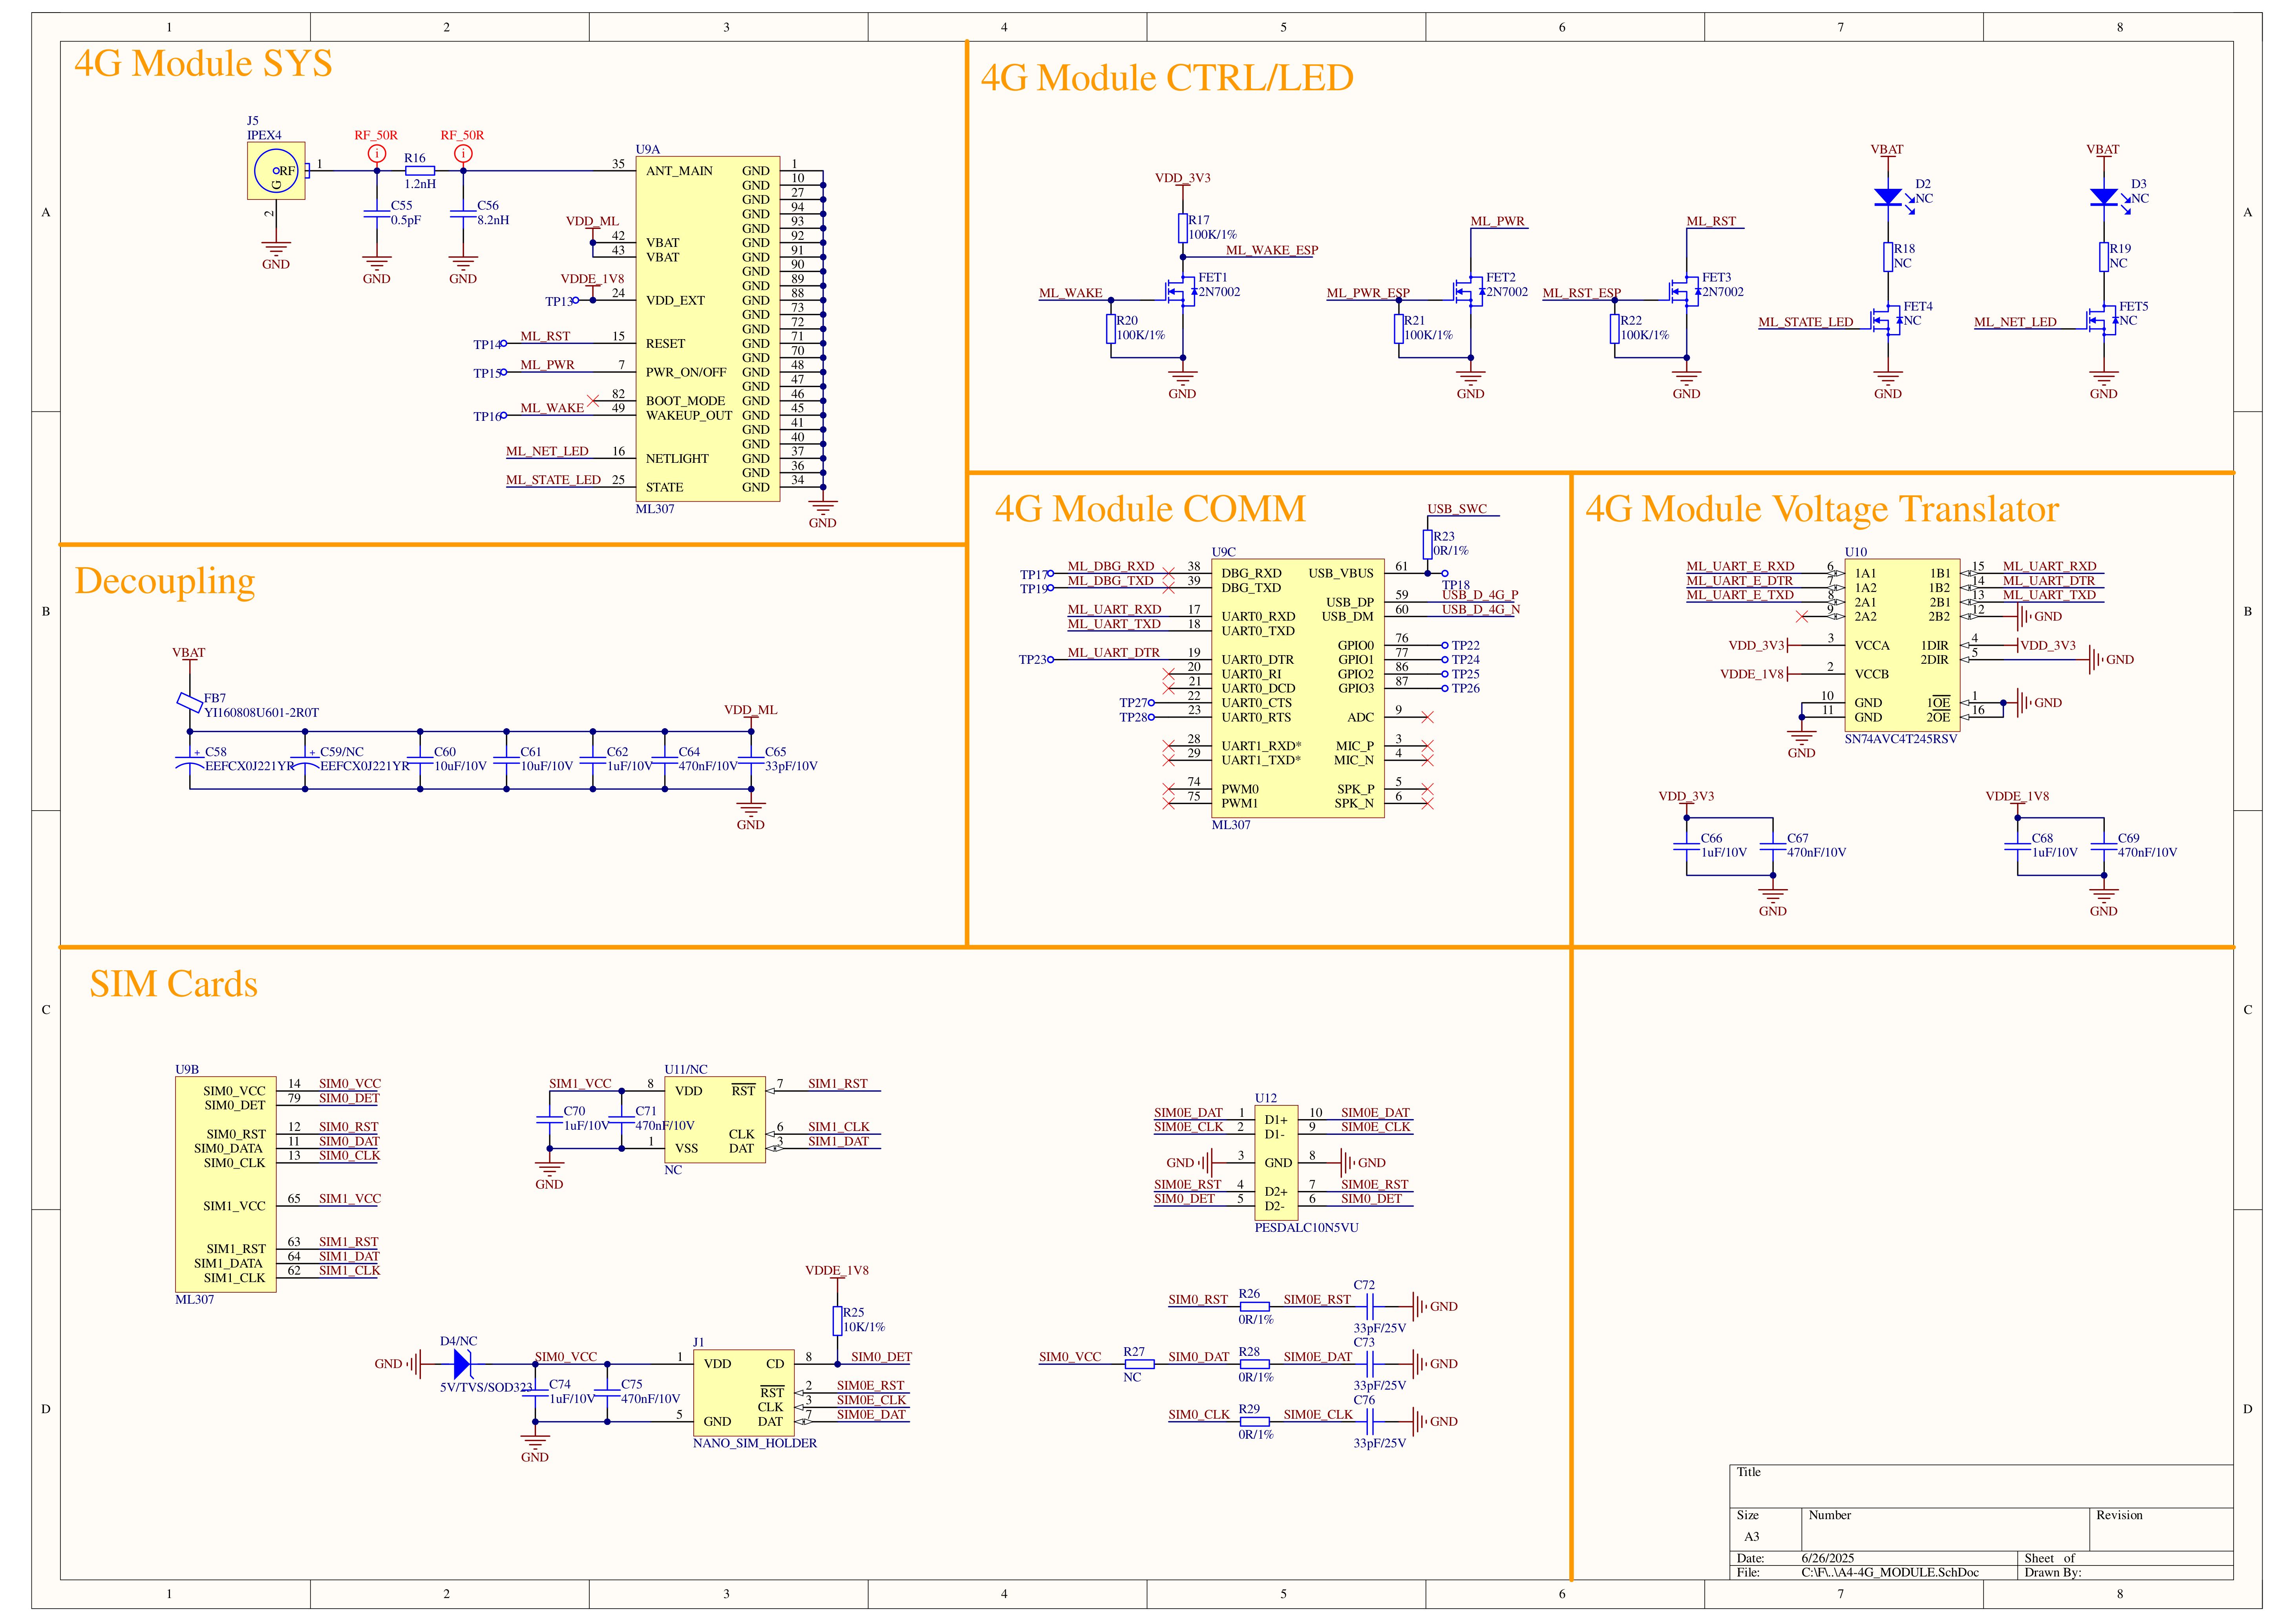Image resolution: width=2296 pixels, height=1622 pixels.
Task: Click the RF_50R directive marker right of R16
Action: [462, 153]
